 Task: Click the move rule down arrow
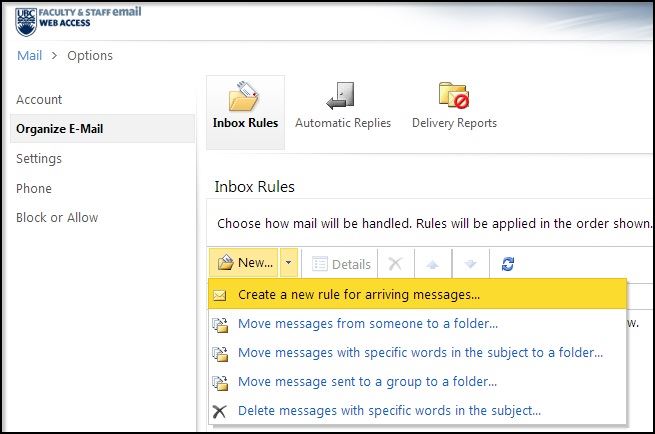click(x=470, y=264)
